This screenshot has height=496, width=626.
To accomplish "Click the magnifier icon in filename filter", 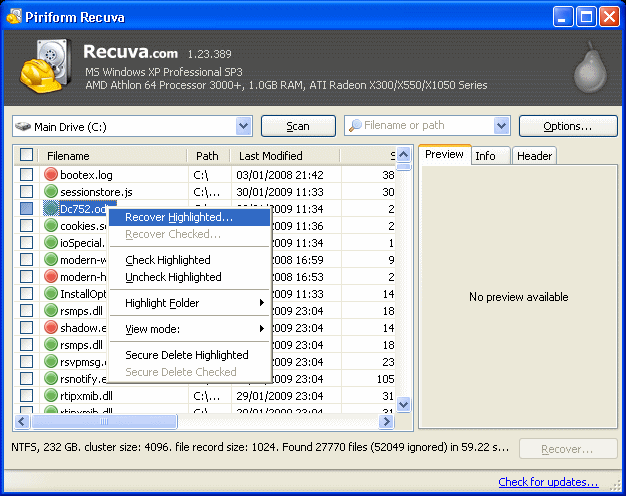I will tap(355, 126).
